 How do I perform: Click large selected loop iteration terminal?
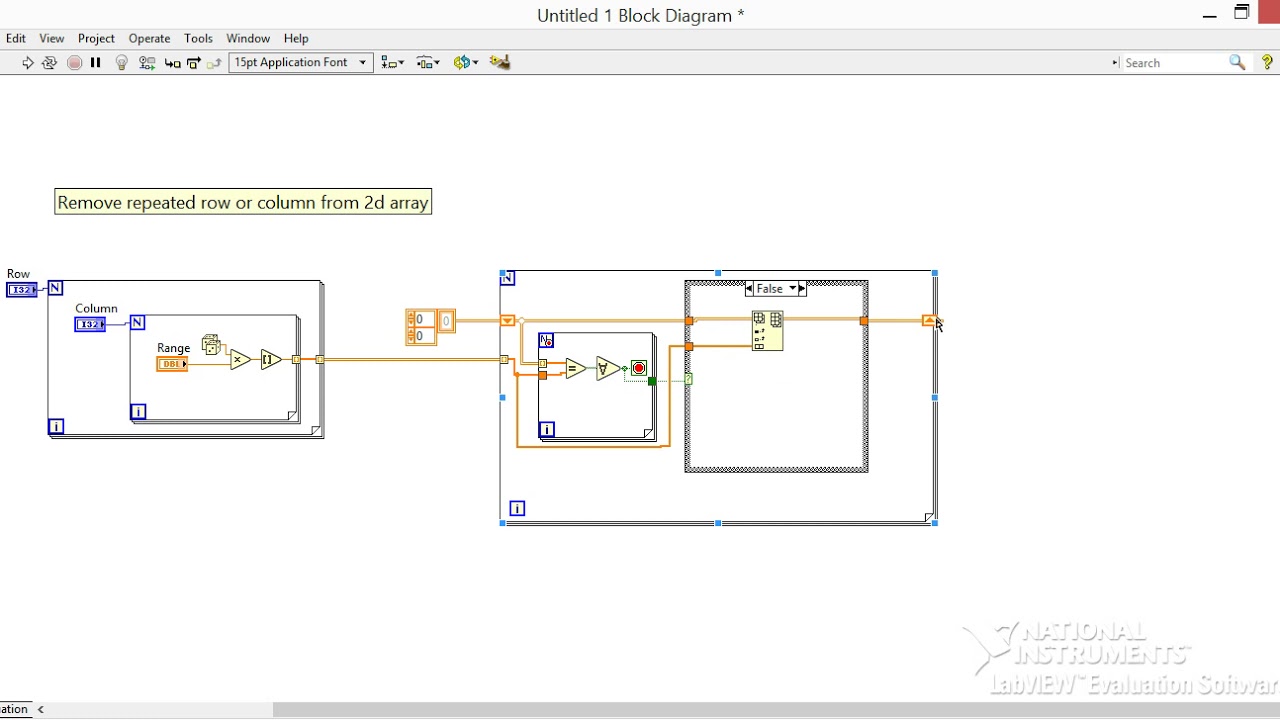tap(517, 509)
